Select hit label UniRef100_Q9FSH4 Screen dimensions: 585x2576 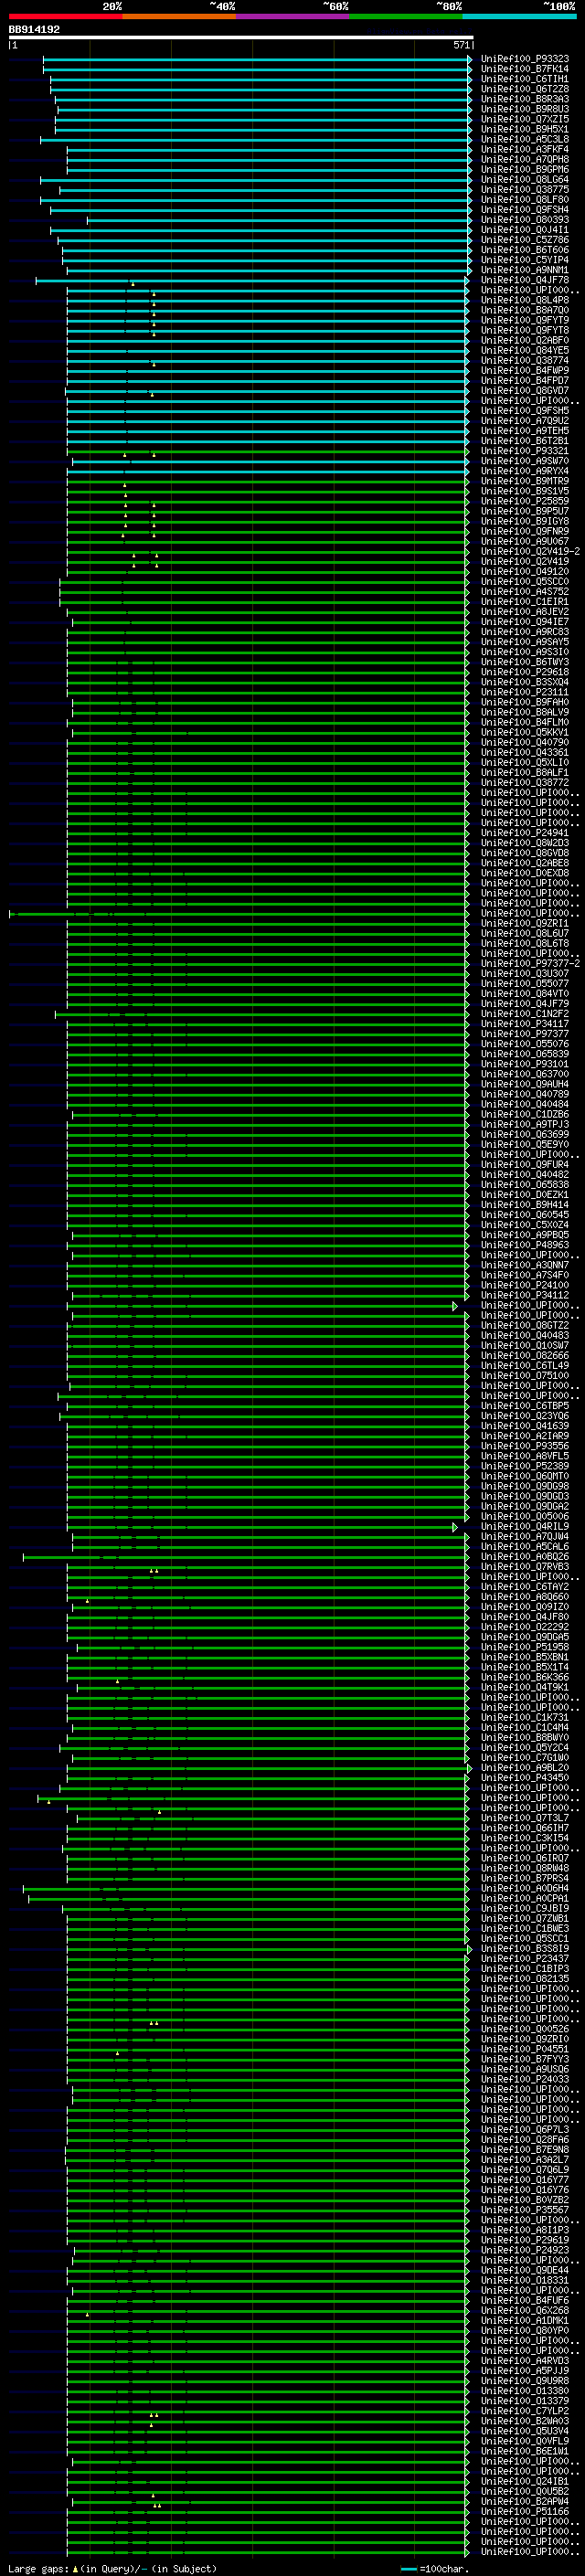525,210
